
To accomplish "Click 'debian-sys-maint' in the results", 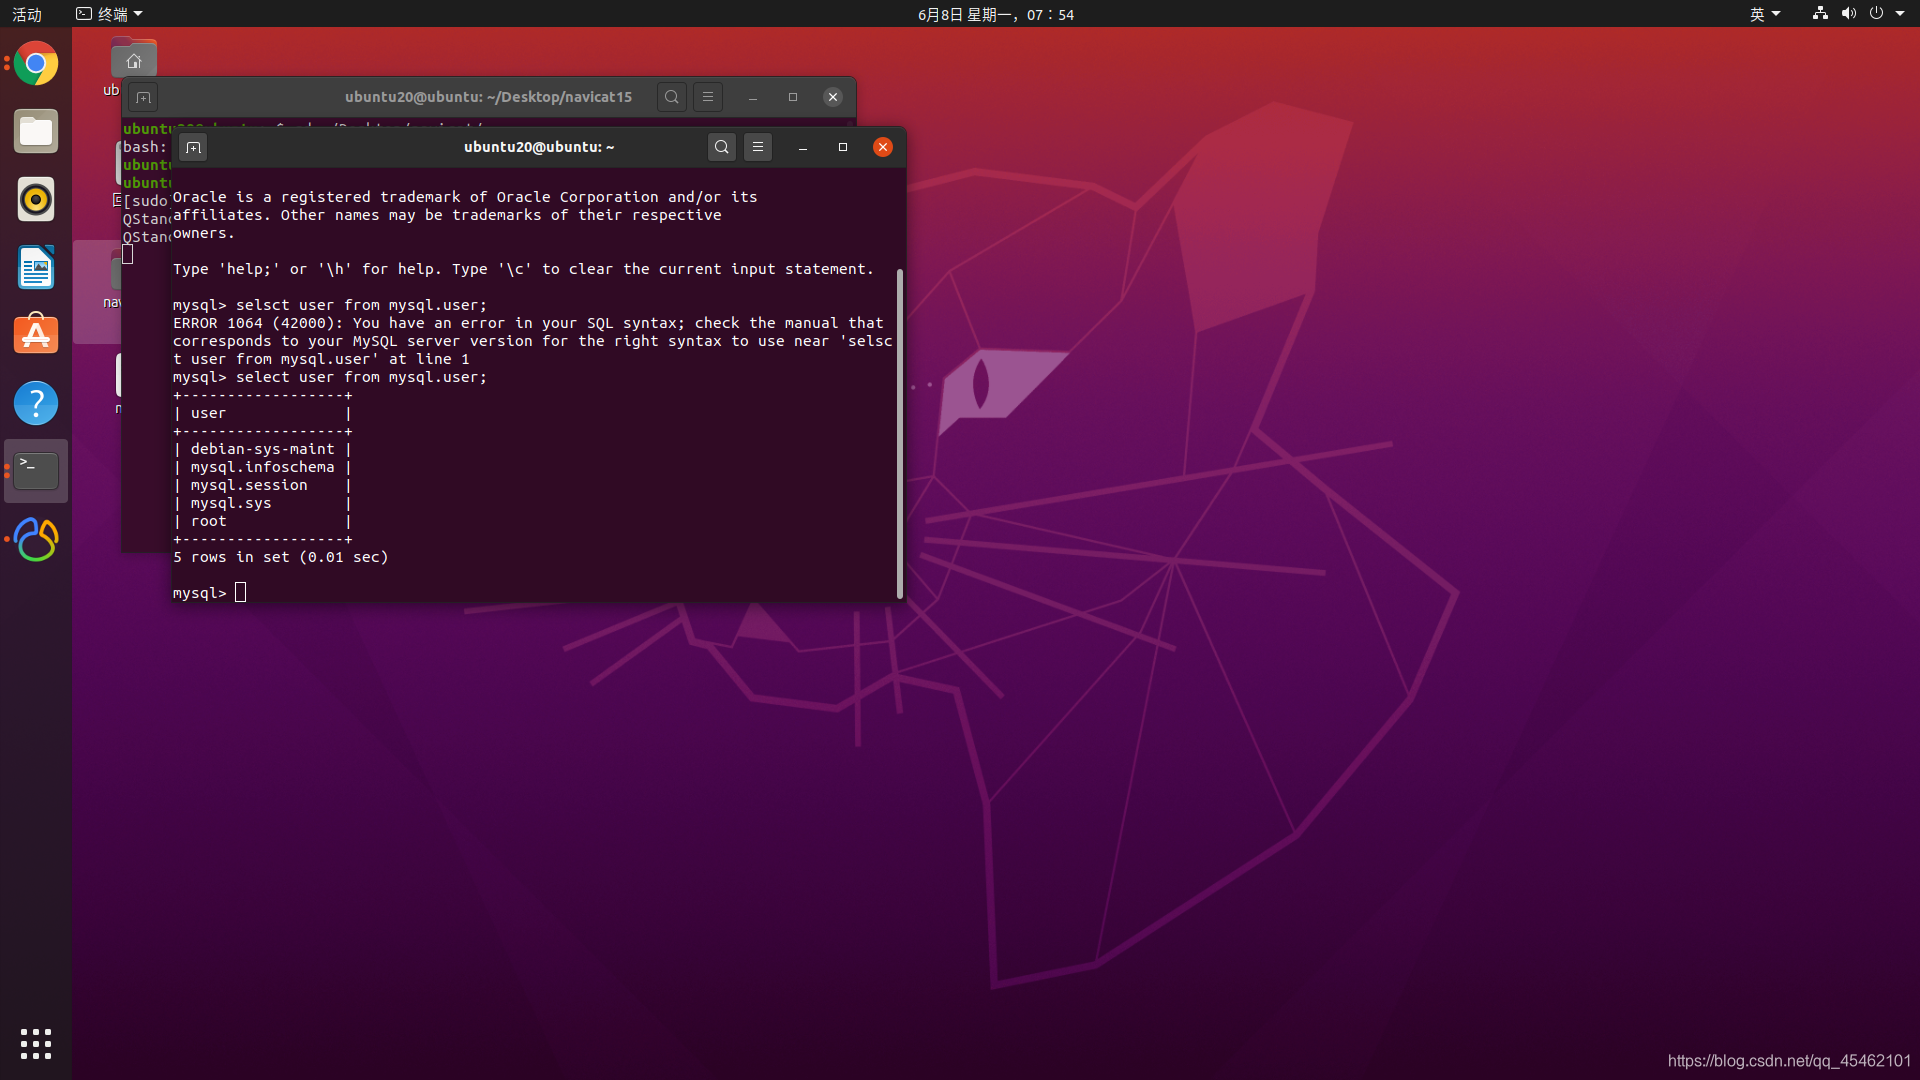I will point(263,449).
